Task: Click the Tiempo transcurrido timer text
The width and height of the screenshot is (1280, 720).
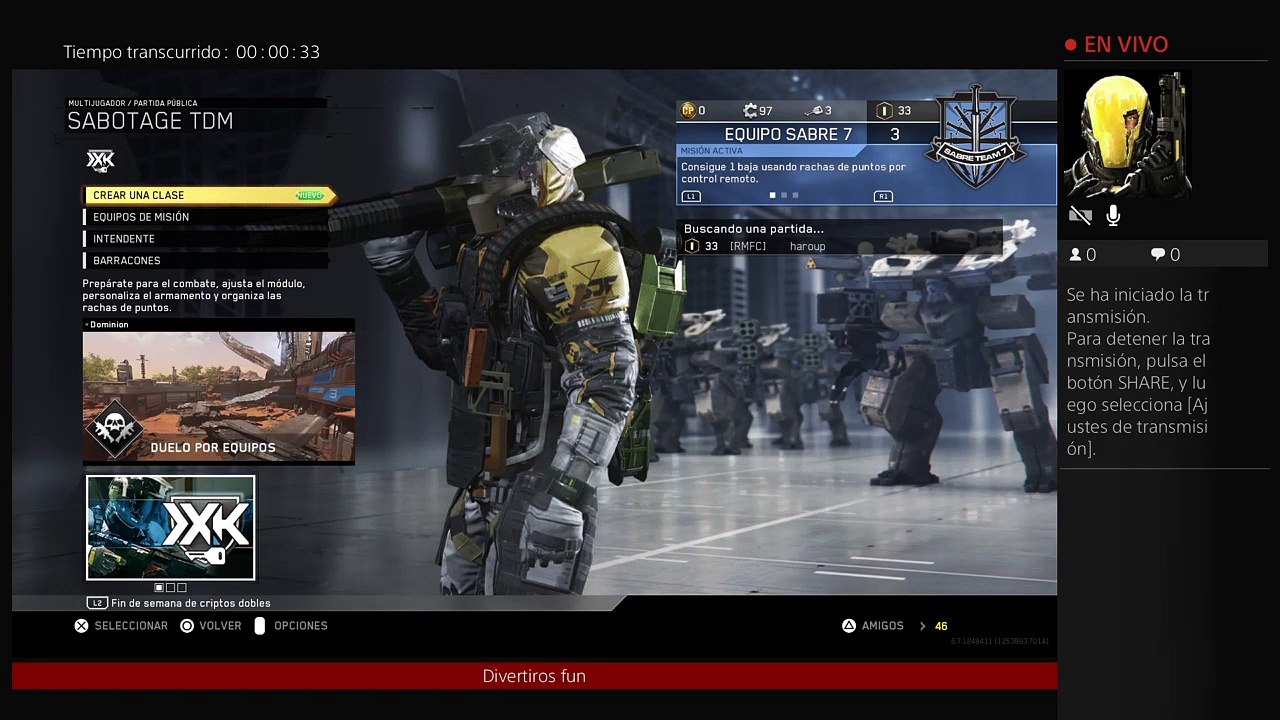Action: coord(192,52)
